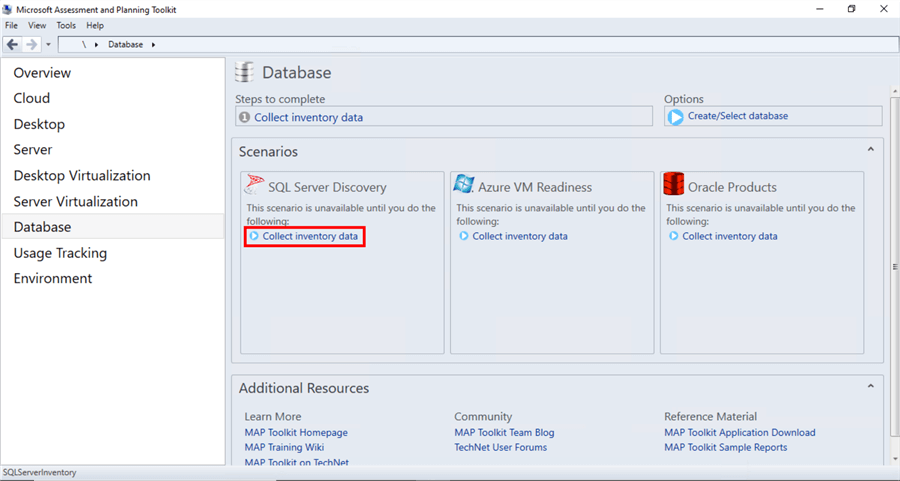
Task: Open the Tools menu
Action: 66,25
